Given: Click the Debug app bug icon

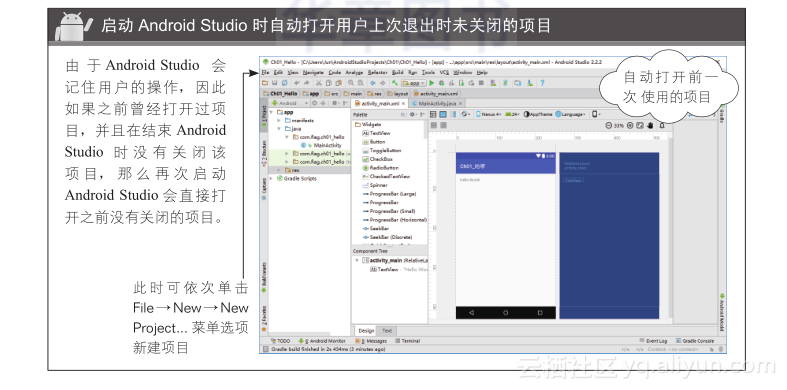Looking at the screenshot, I should point(441,83).
